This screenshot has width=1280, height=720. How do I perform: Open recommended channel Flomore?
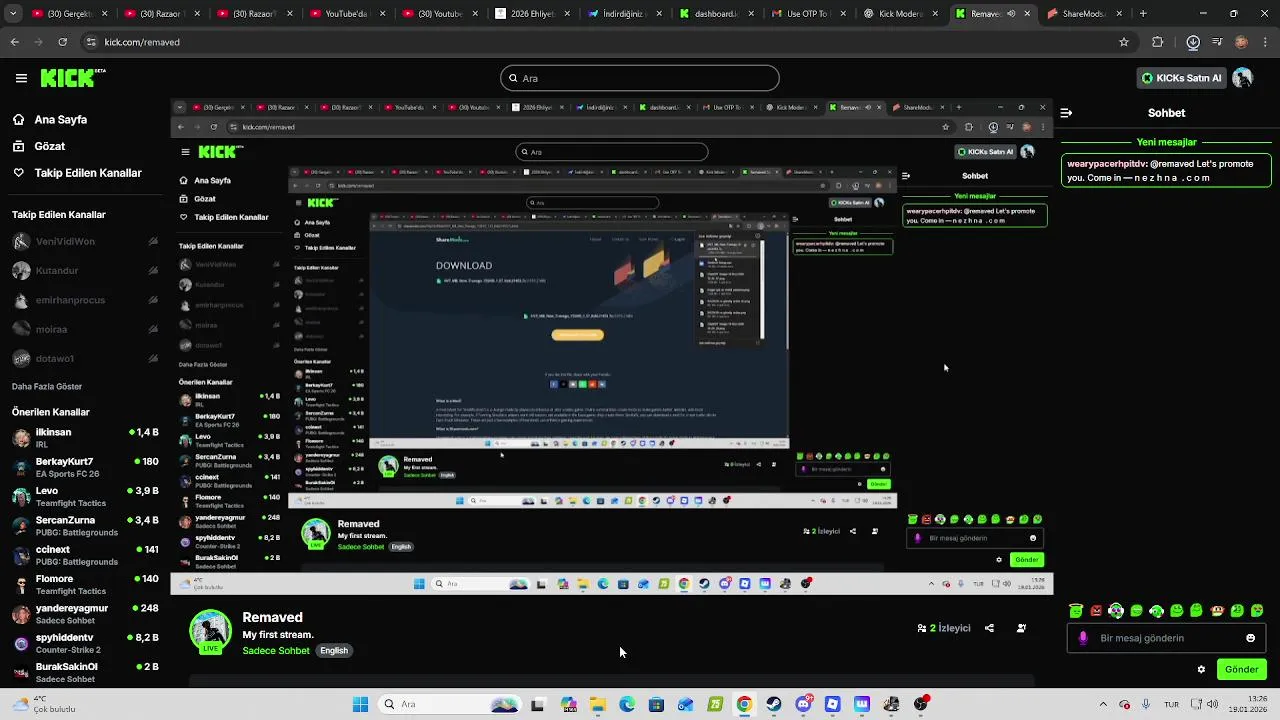[85, 584]
